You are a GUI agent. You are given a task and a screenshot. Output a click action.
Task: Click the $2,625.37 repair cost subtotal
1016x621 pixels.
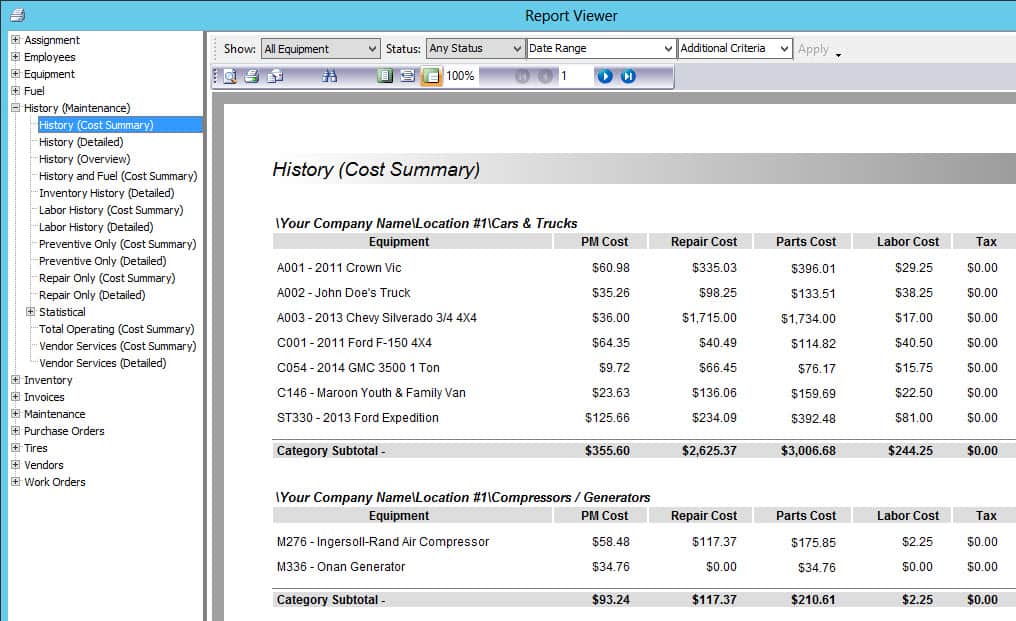(709, 451)
